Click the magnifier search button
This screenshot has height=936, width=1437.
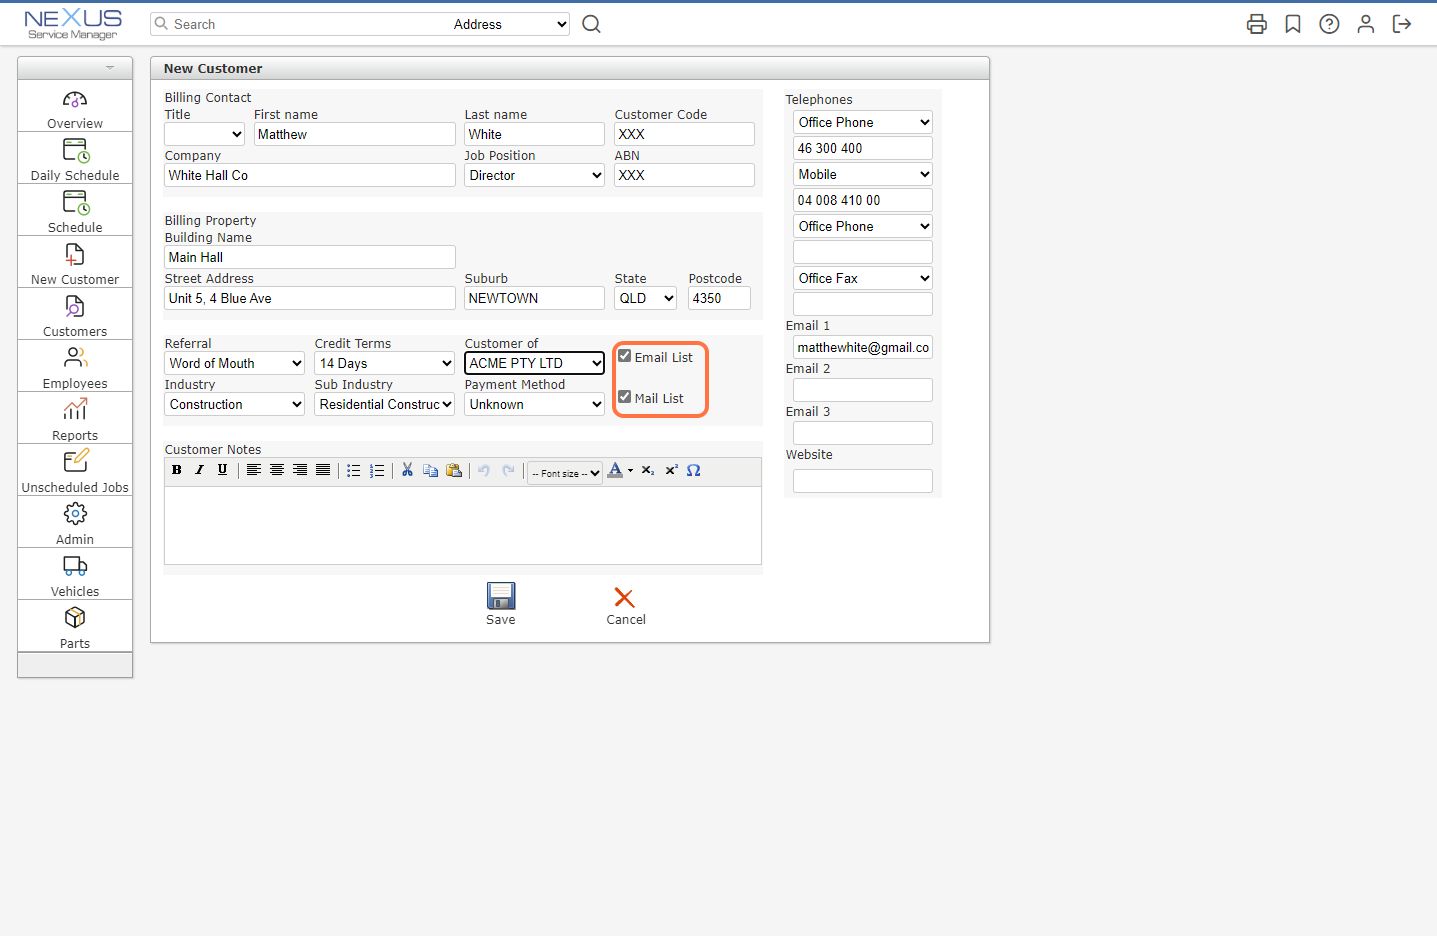pos(592,24)
